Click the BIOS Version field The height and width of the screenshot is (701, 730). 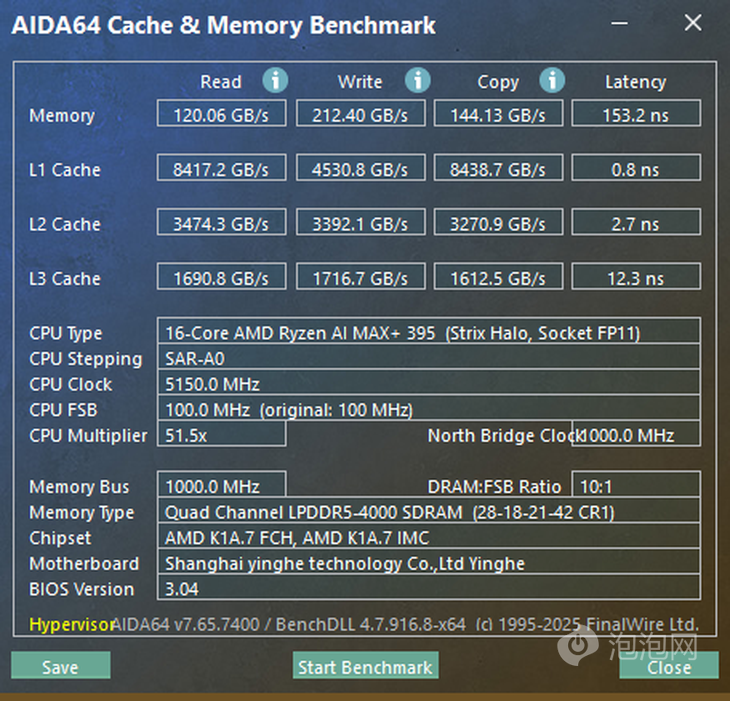tap(430, 589)
